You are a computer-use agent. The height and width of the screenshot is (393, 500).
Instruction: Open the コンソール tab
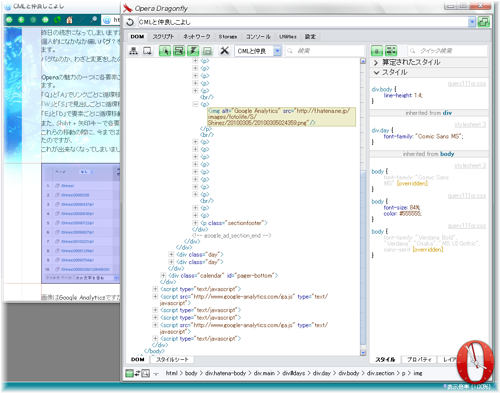point(258,36)
